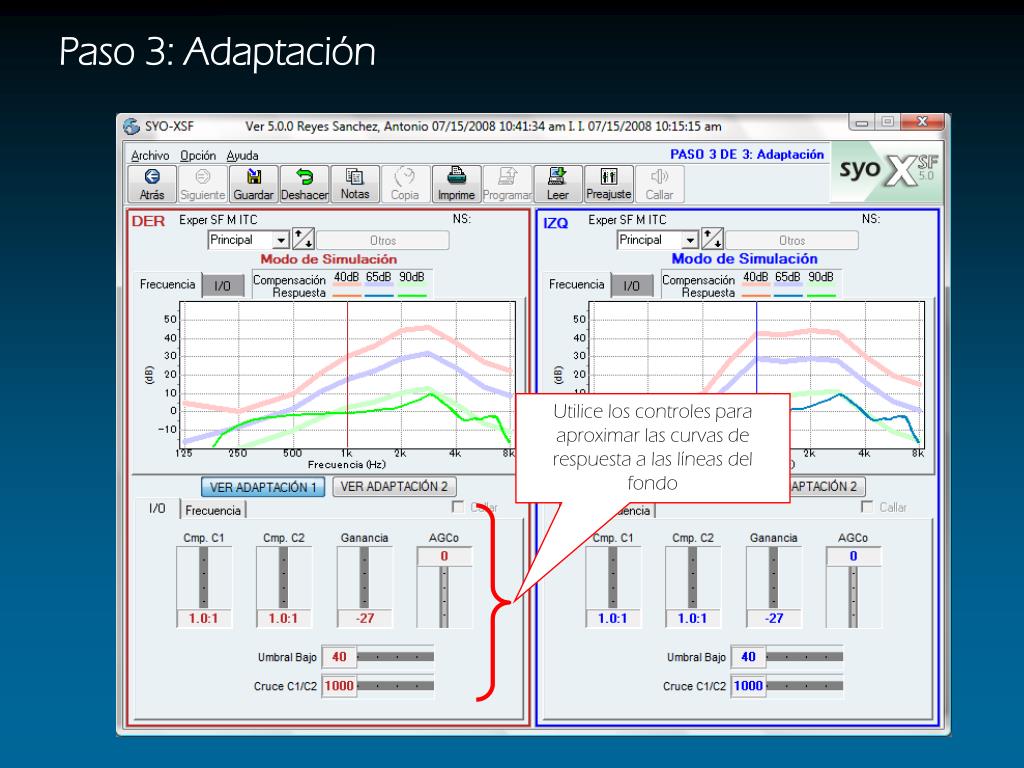Click the Programar toolbar icon

click(507, 184)
